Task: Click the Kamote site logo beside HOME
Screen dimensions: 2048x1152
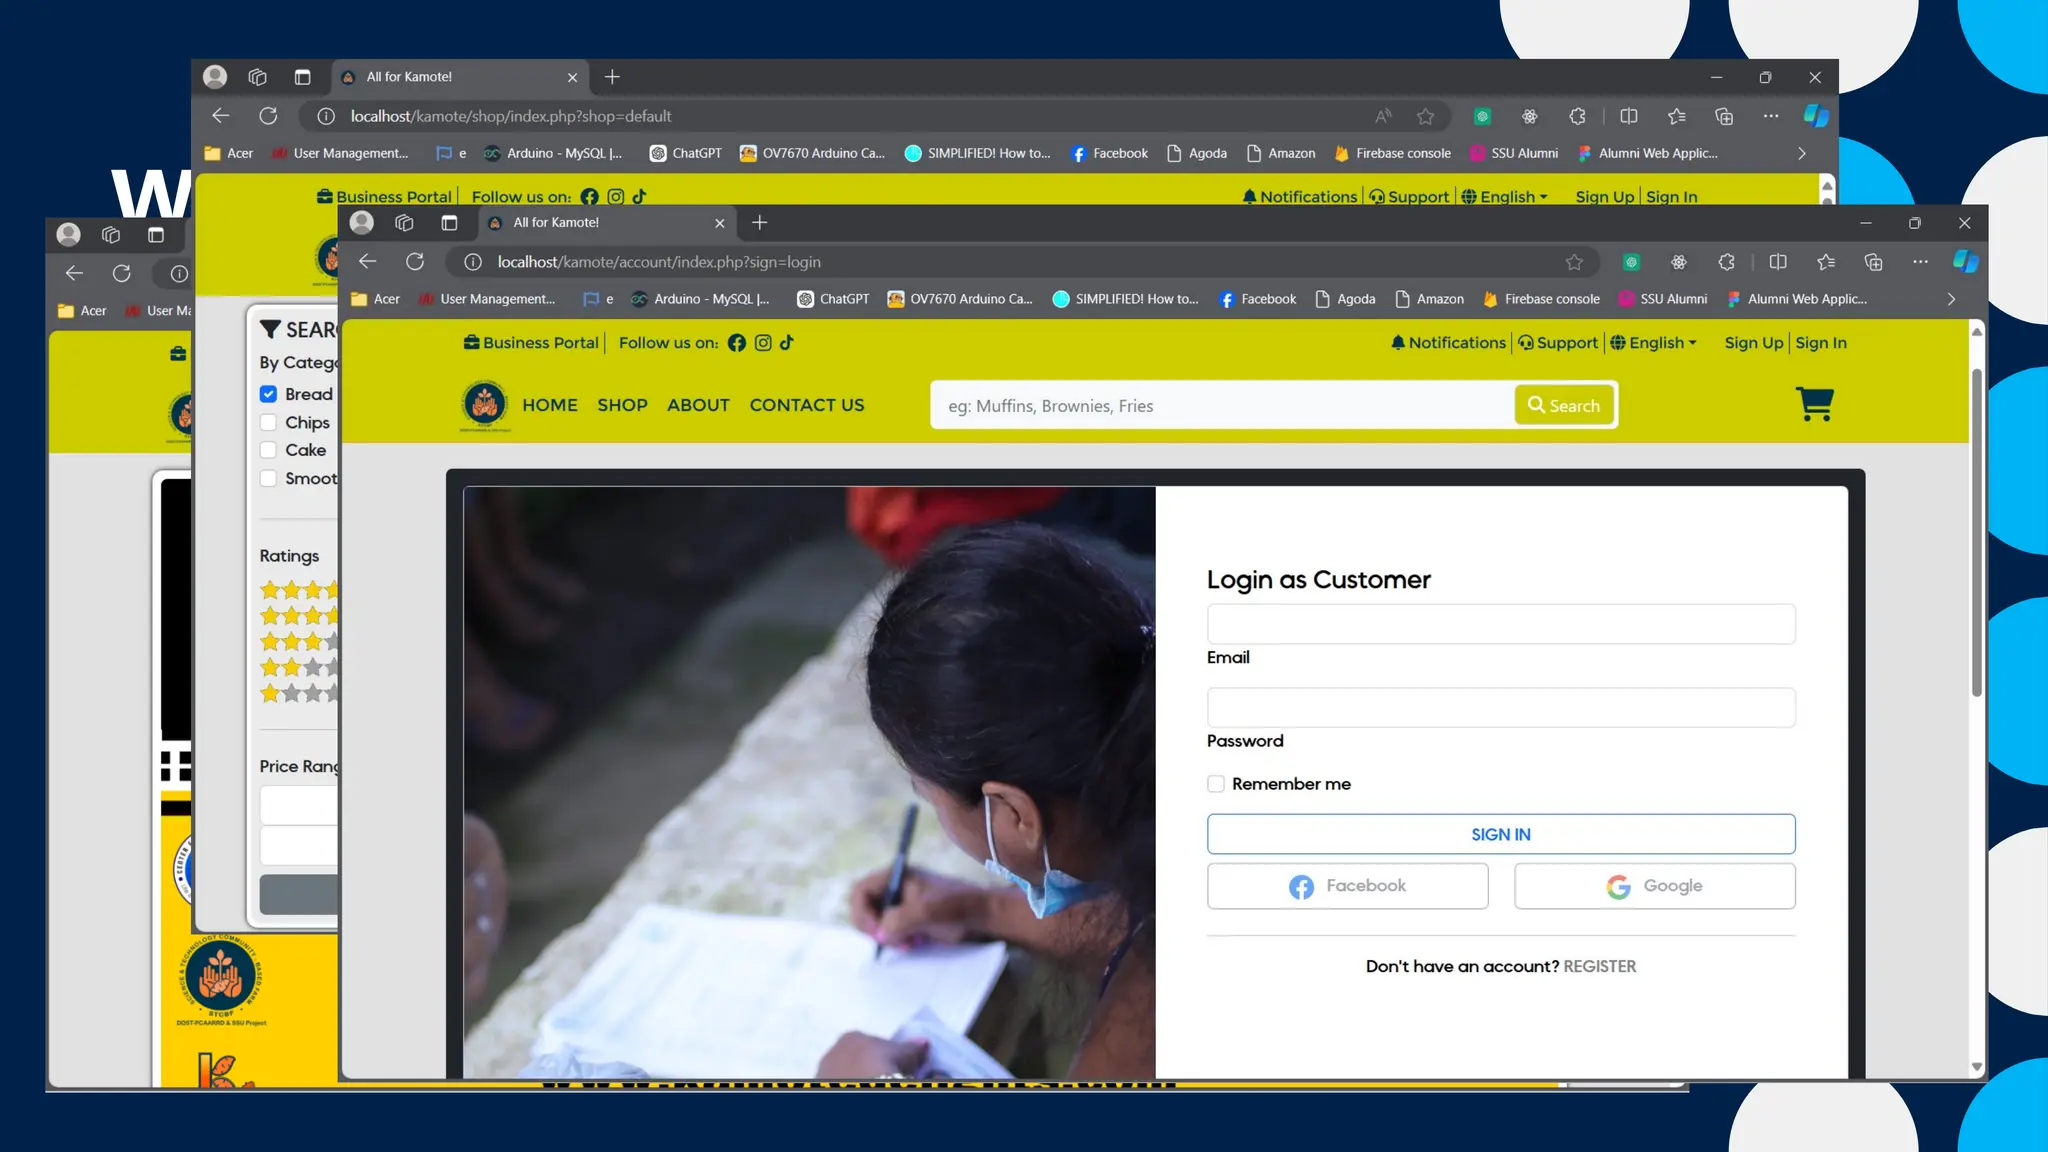Action: (x=485, y=405)
